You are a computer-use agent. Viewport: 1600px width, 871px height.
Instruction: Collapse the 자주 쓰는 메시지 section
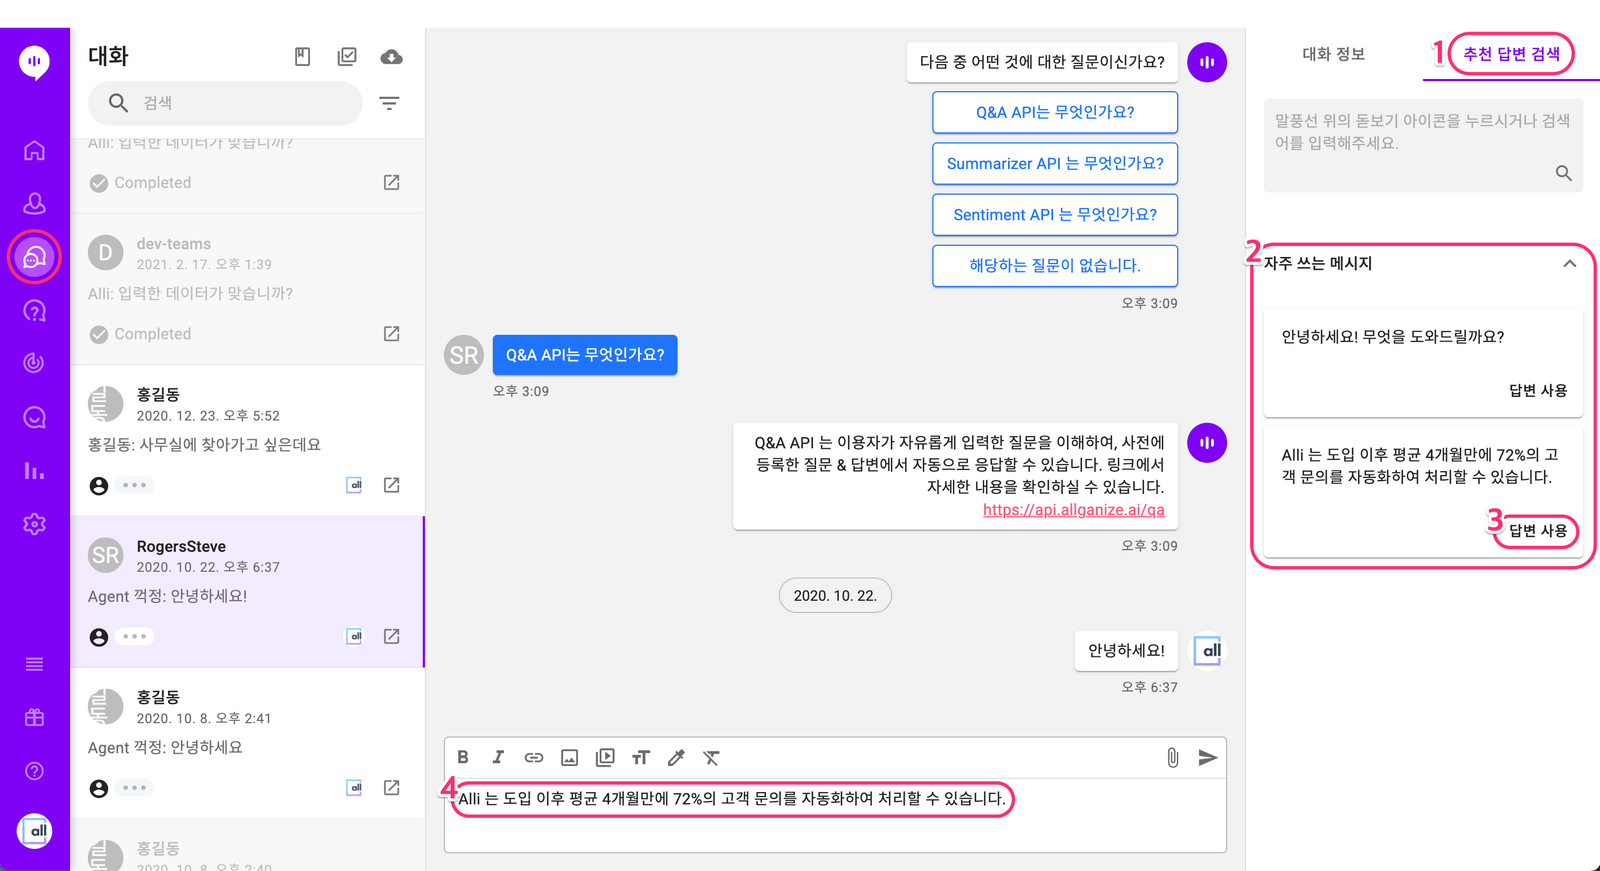click(x=1569, y=263)
